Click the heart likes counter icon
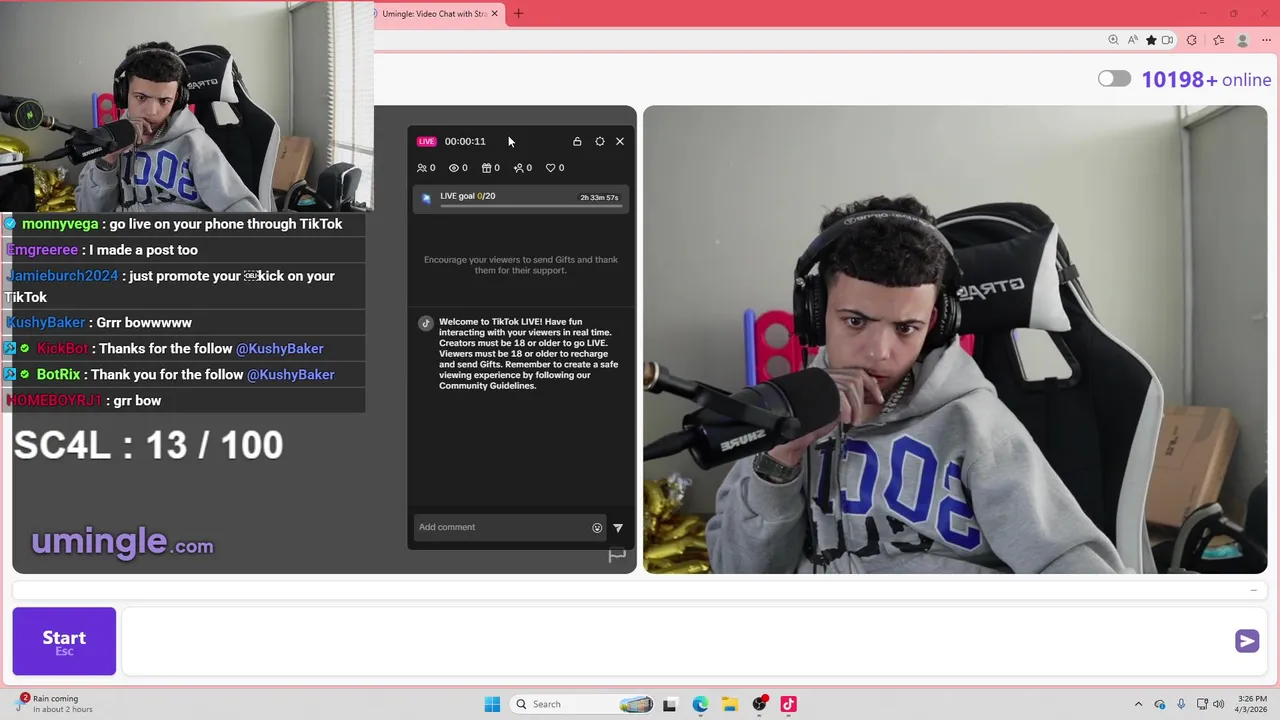The image size is (1280, 720). click(x=555, y=168)
